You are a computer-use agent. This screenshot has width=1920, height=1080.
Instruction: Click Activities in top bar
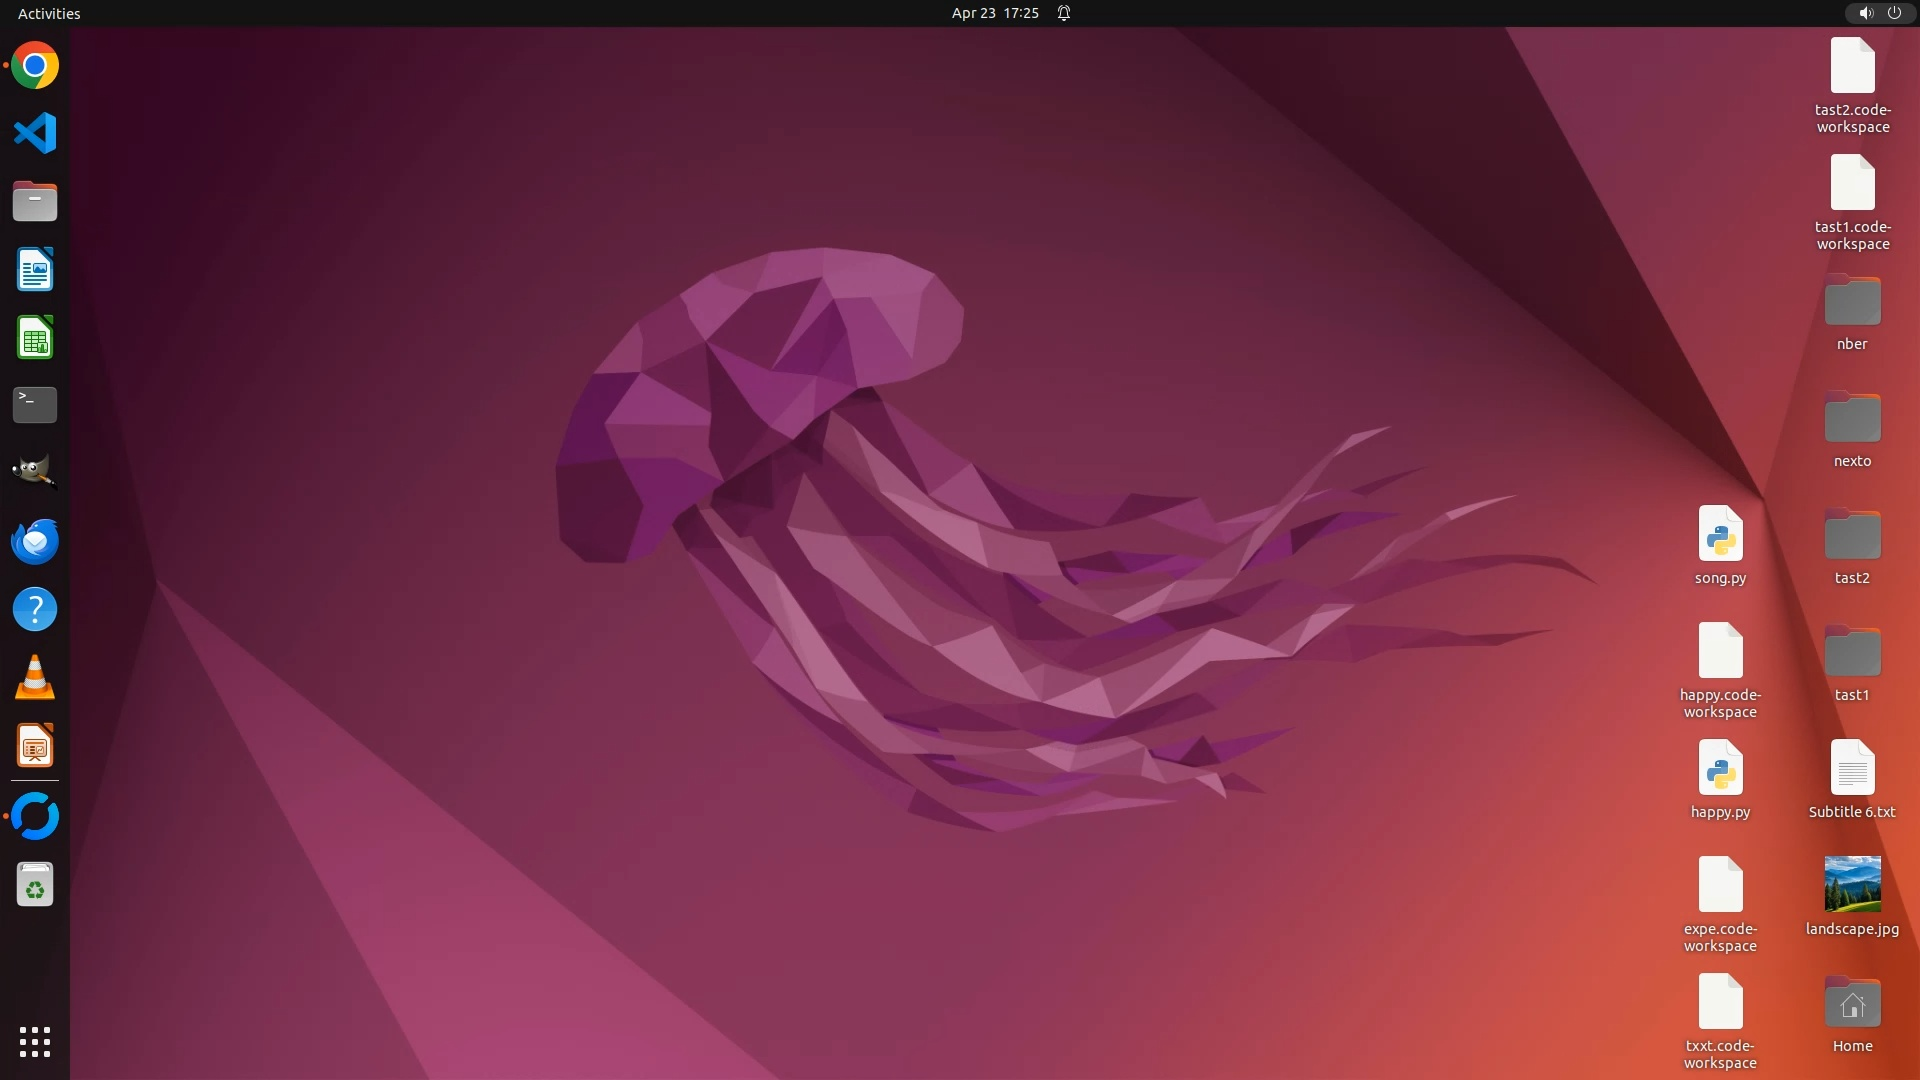tap(49, 13)
